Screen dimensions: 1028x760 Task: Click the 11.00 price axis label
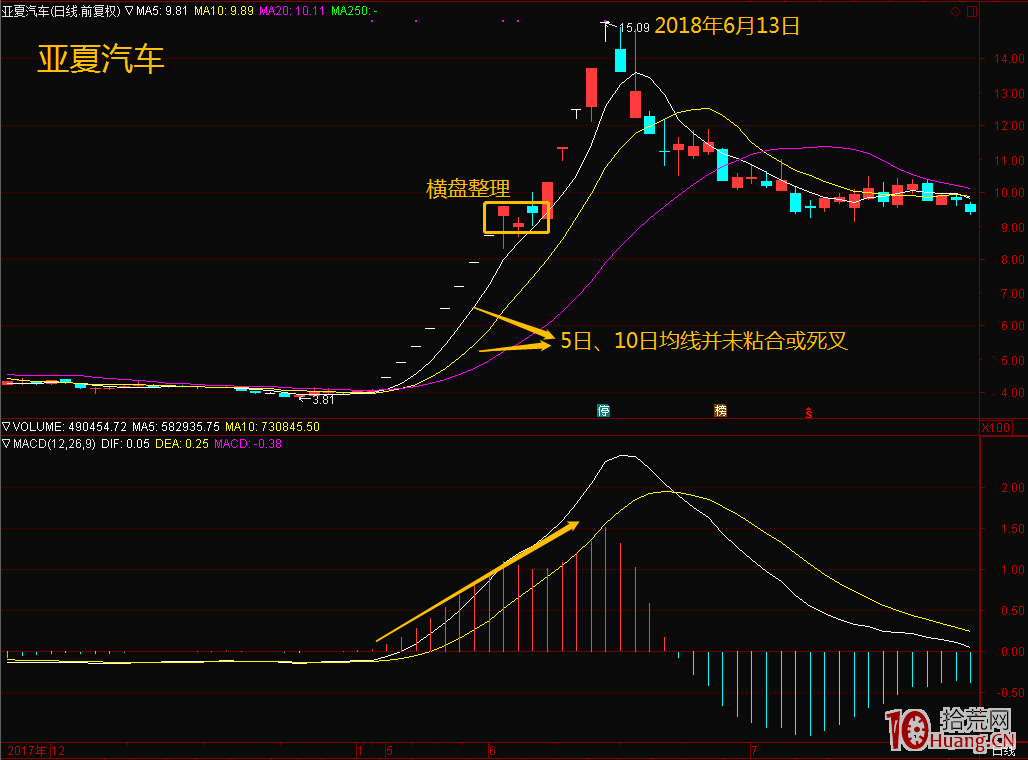(x=1009, y=161)
